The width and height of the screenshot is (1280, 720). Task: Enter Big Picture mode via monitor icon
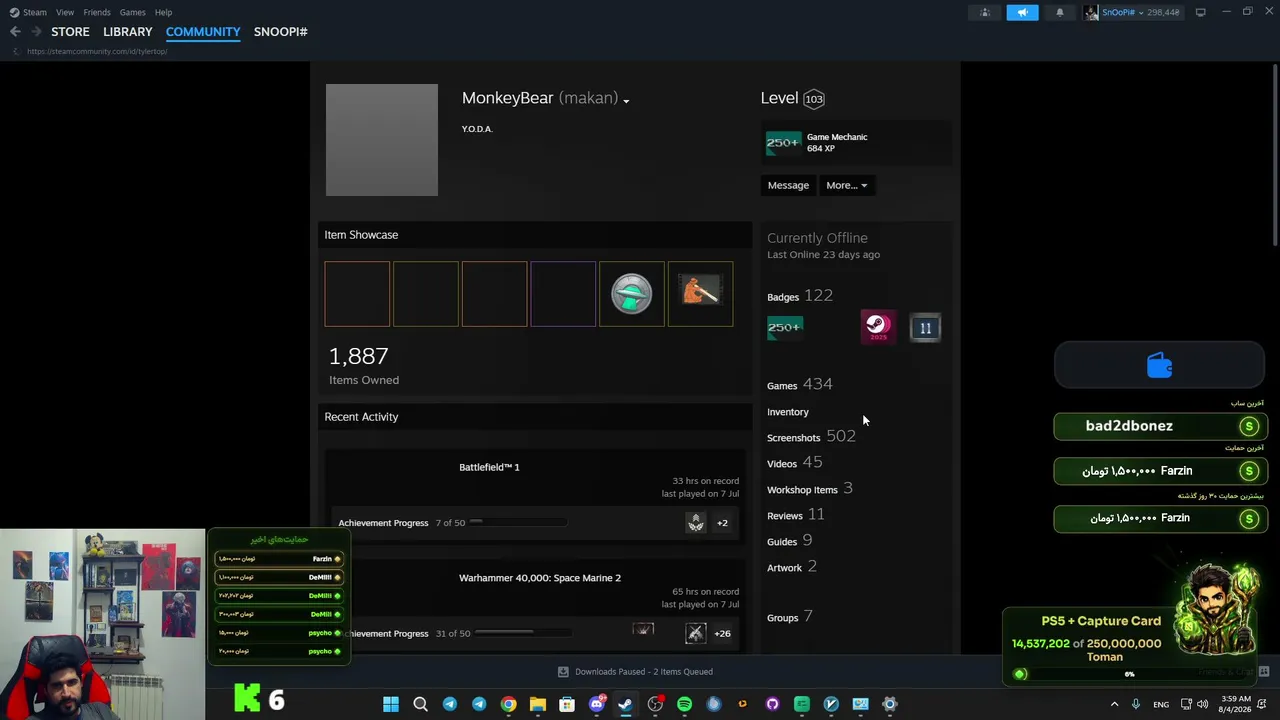[x=1200, y=12]
